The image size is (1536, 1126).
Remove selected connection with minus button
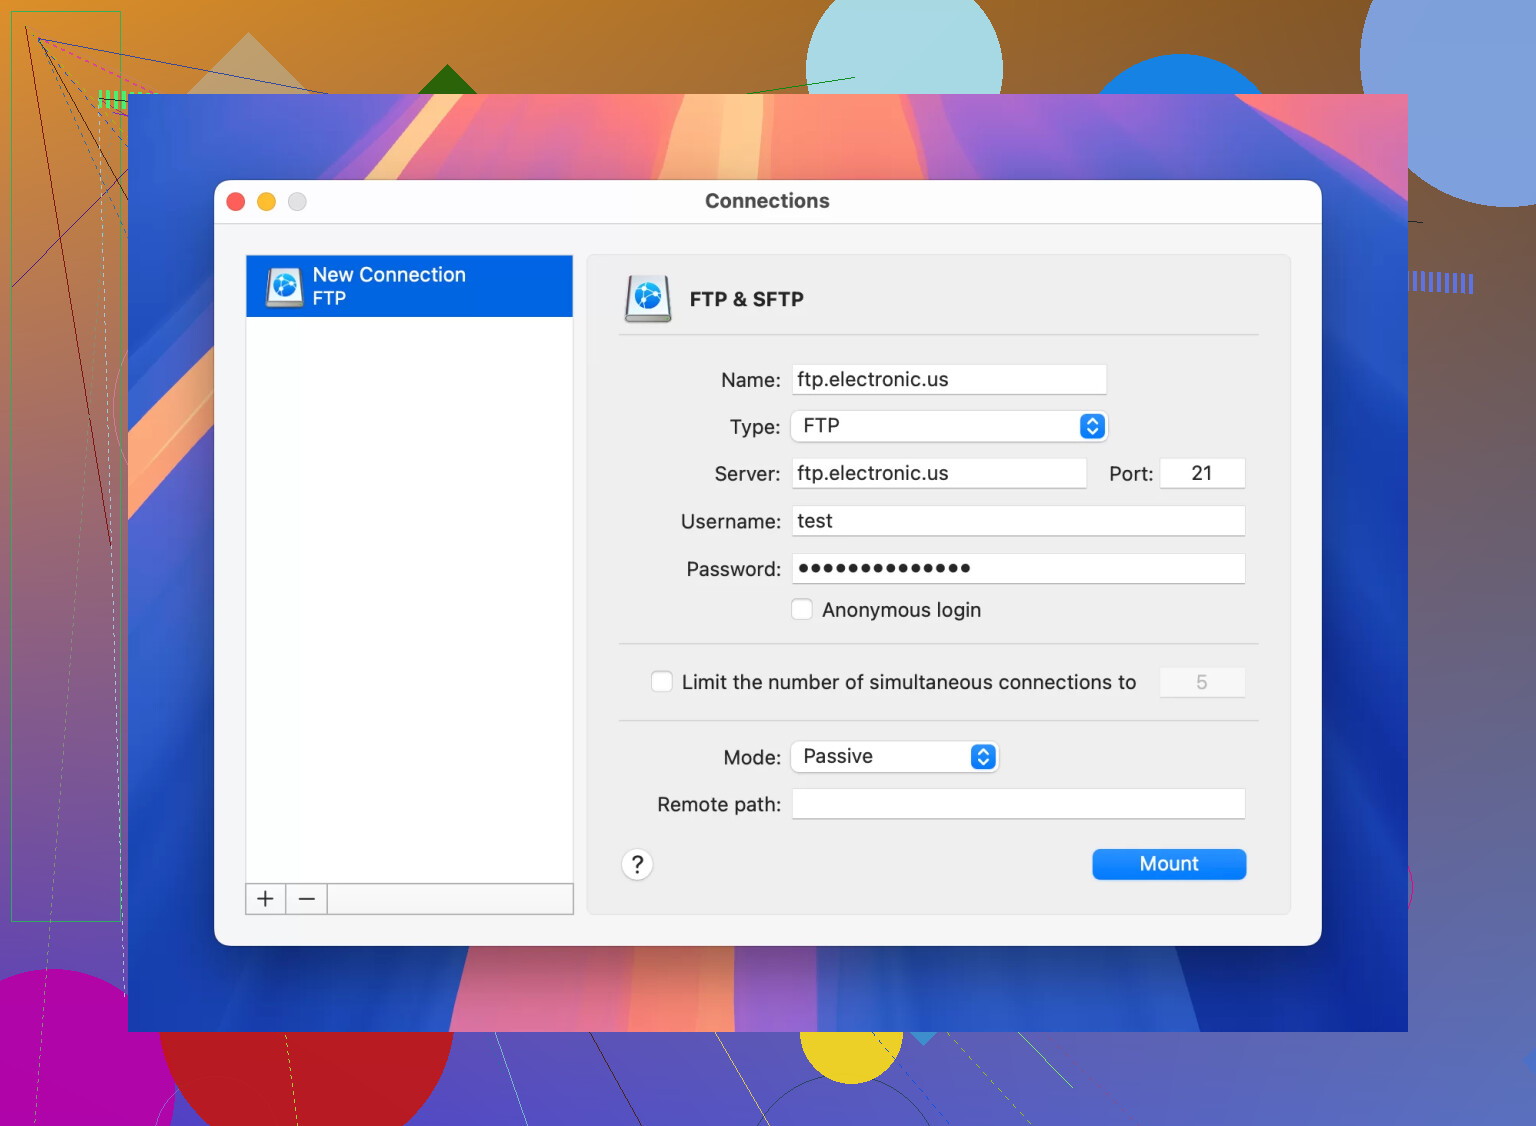point(307,899)
